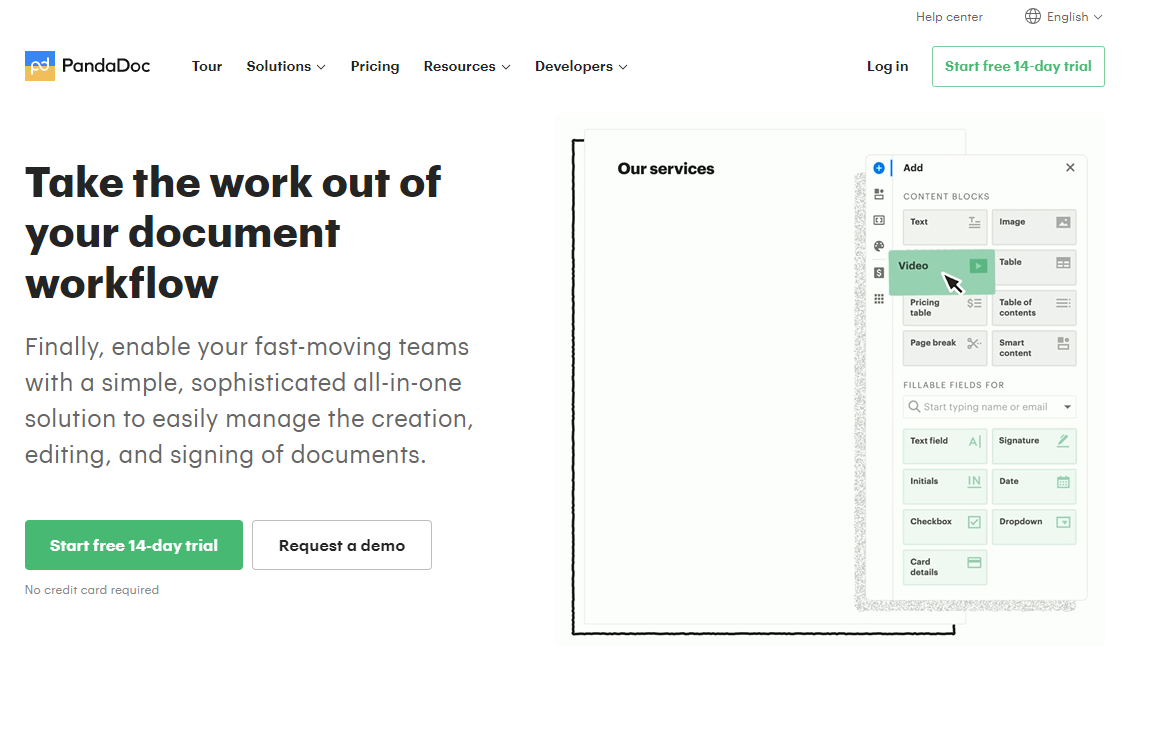Click the Dropdown field arrow icon
The image size is (1176, 735).
coord(1063,522)
